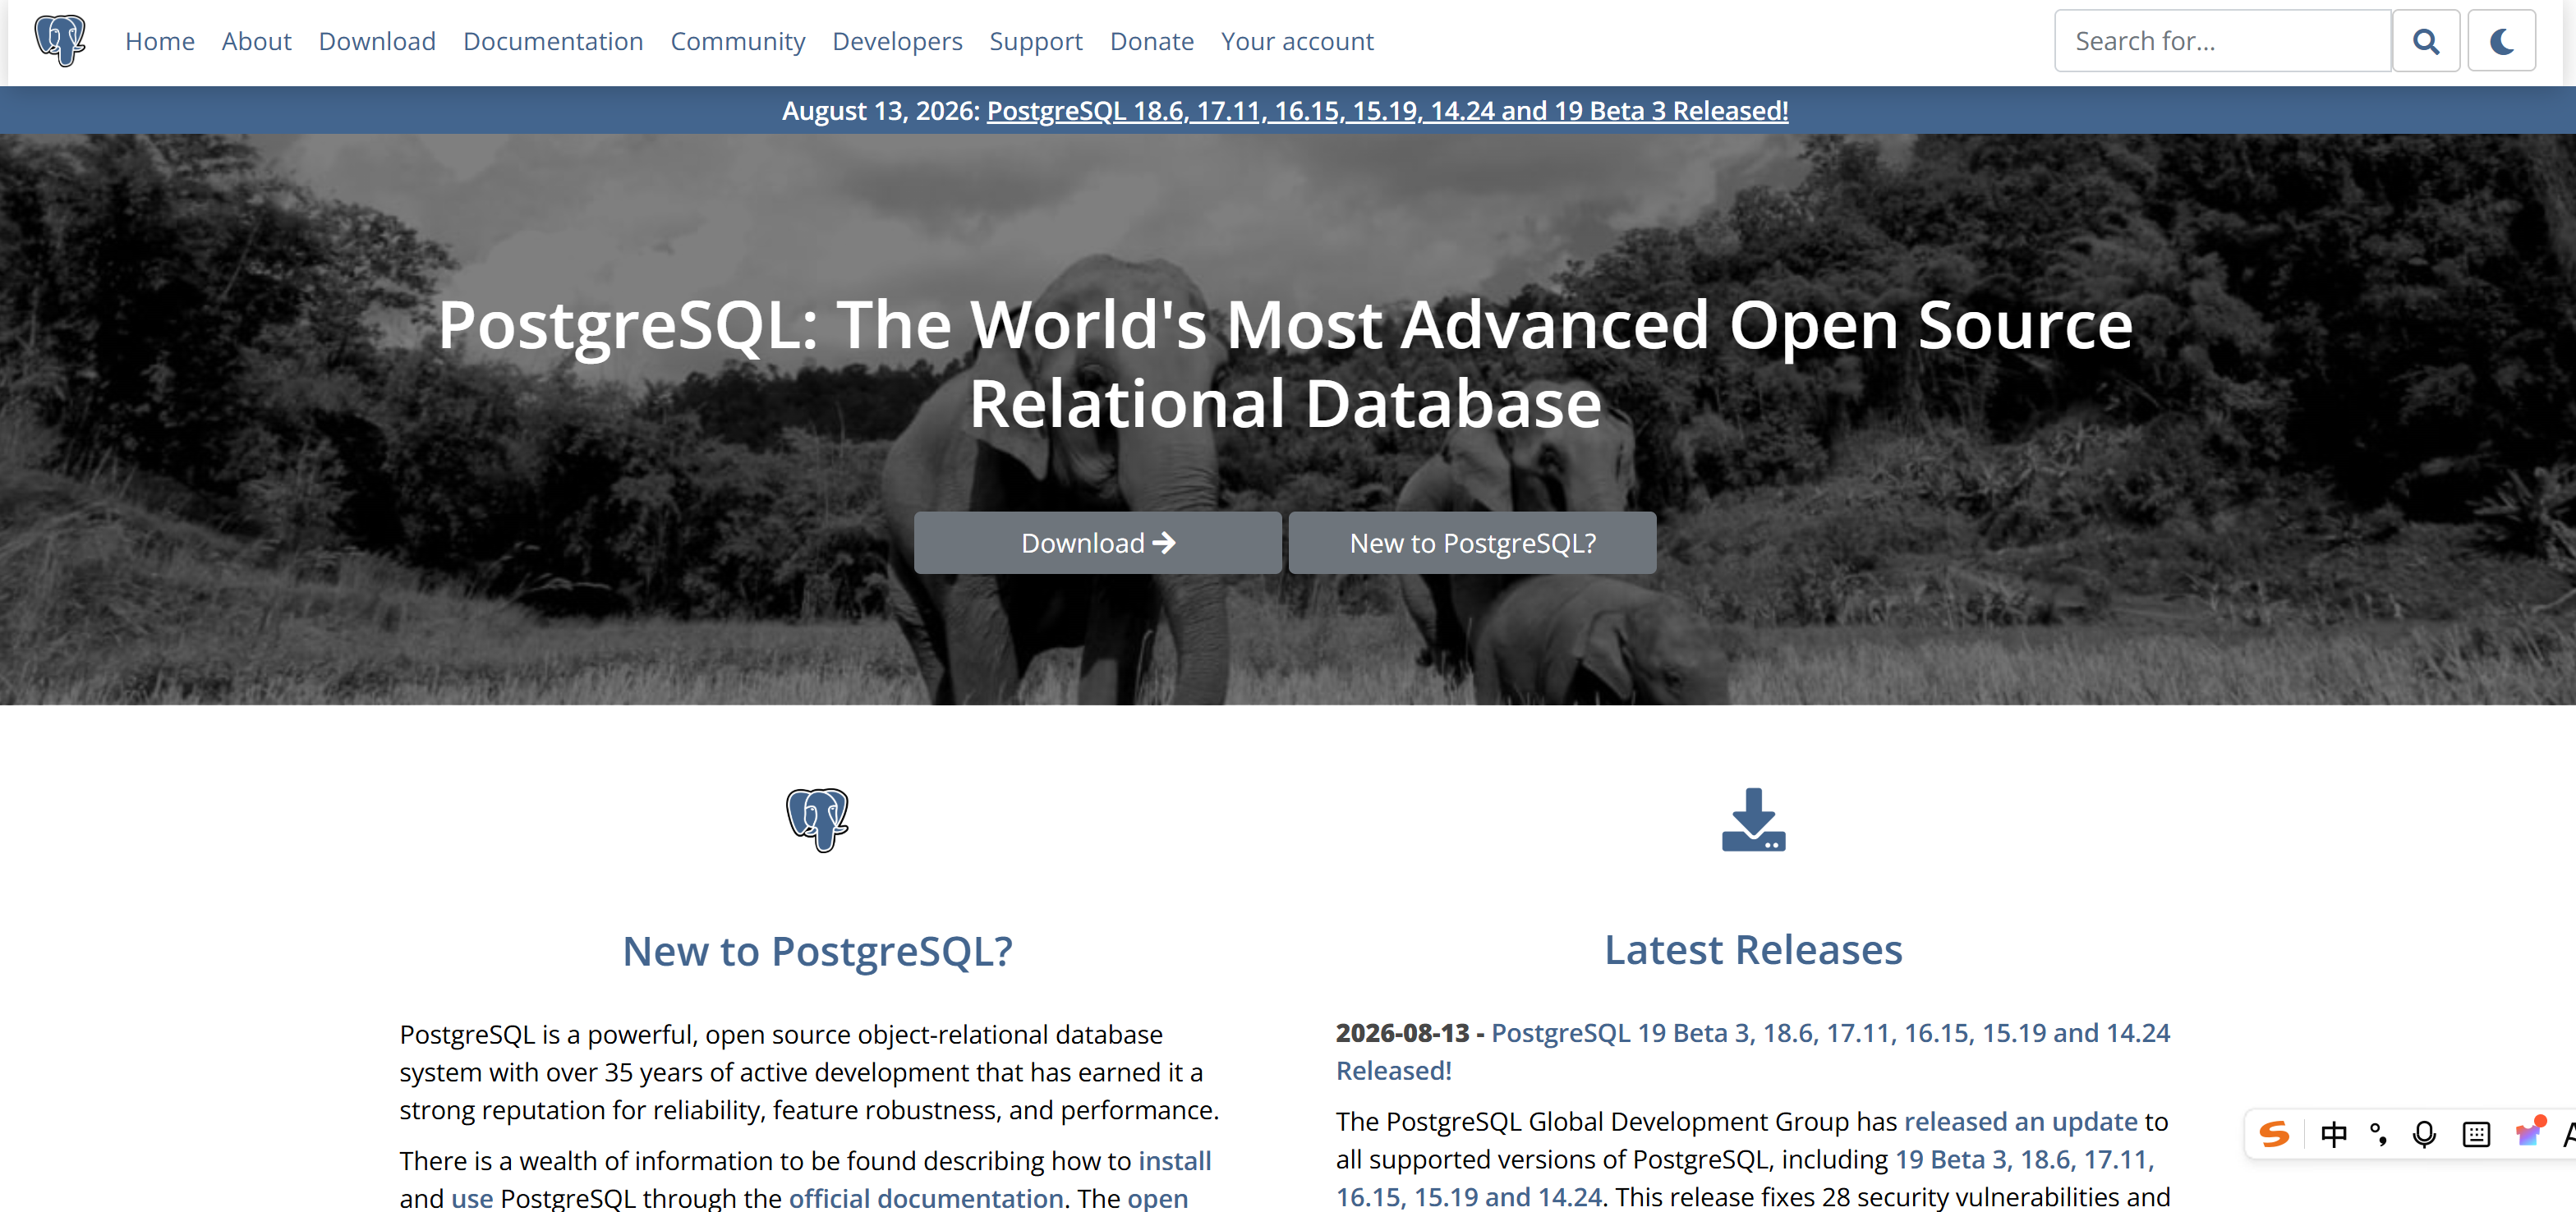Click the Sogou S logo in IME toolbar
The width and height of the screenshot is (2576, 1212).
(2274, 1134)
